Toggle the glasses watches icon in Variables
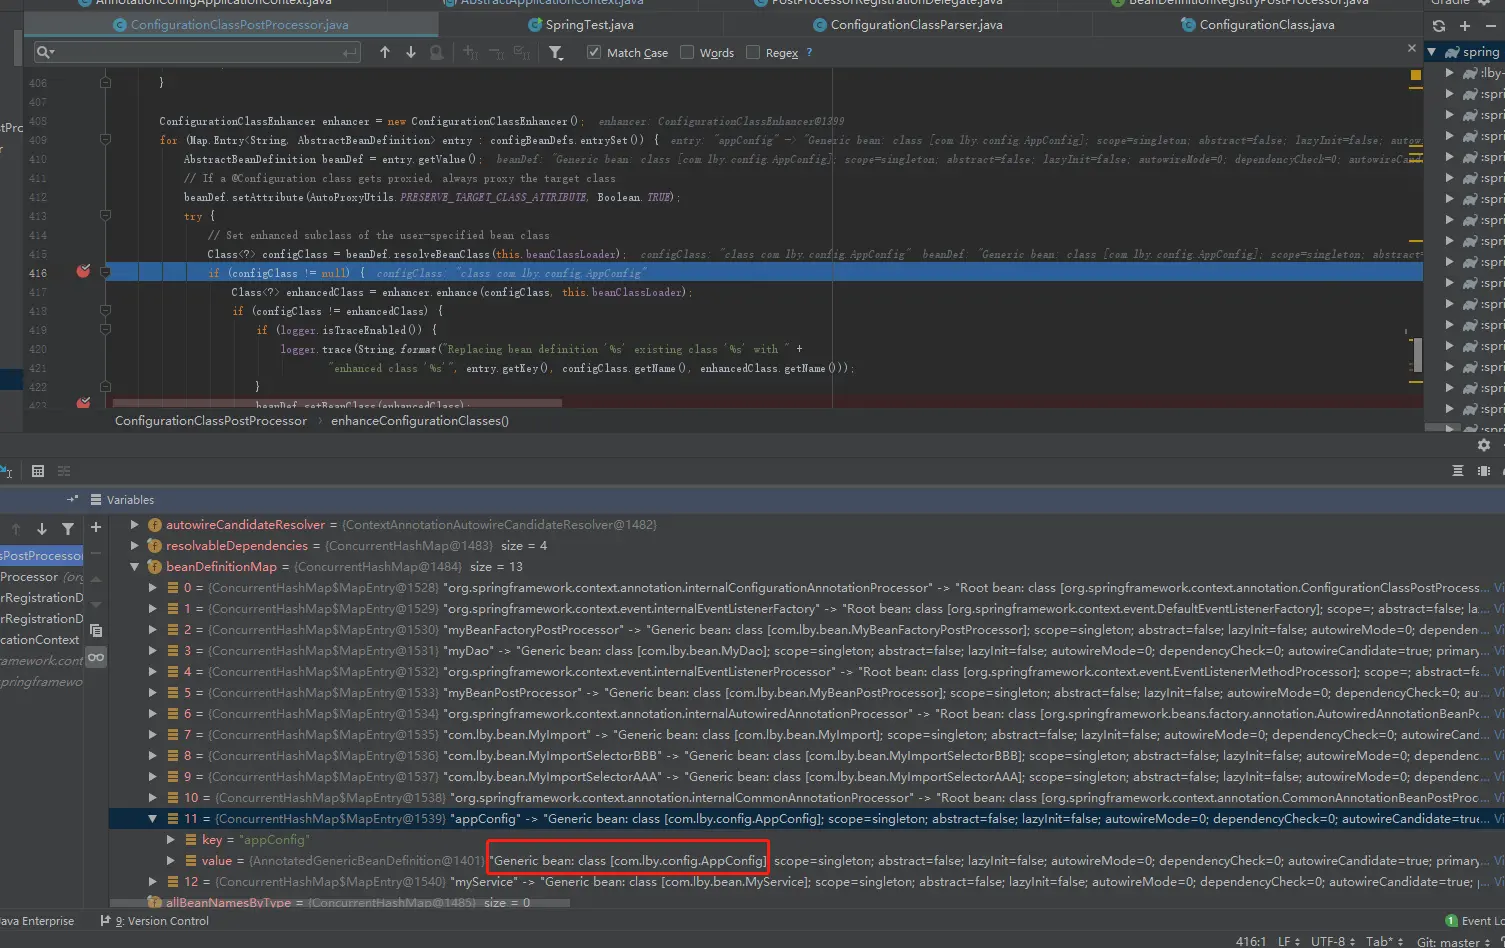Screen dimensions: 1505x948 point(96,657)
